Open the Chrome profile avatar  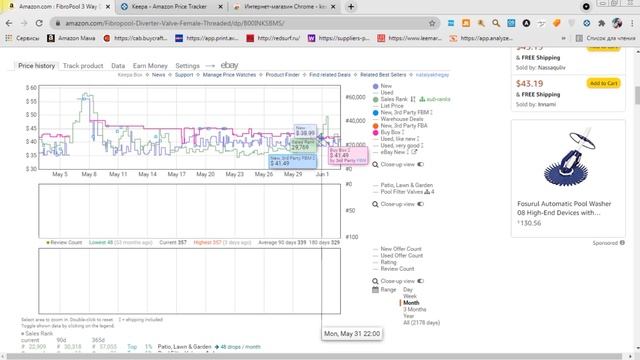617,23
